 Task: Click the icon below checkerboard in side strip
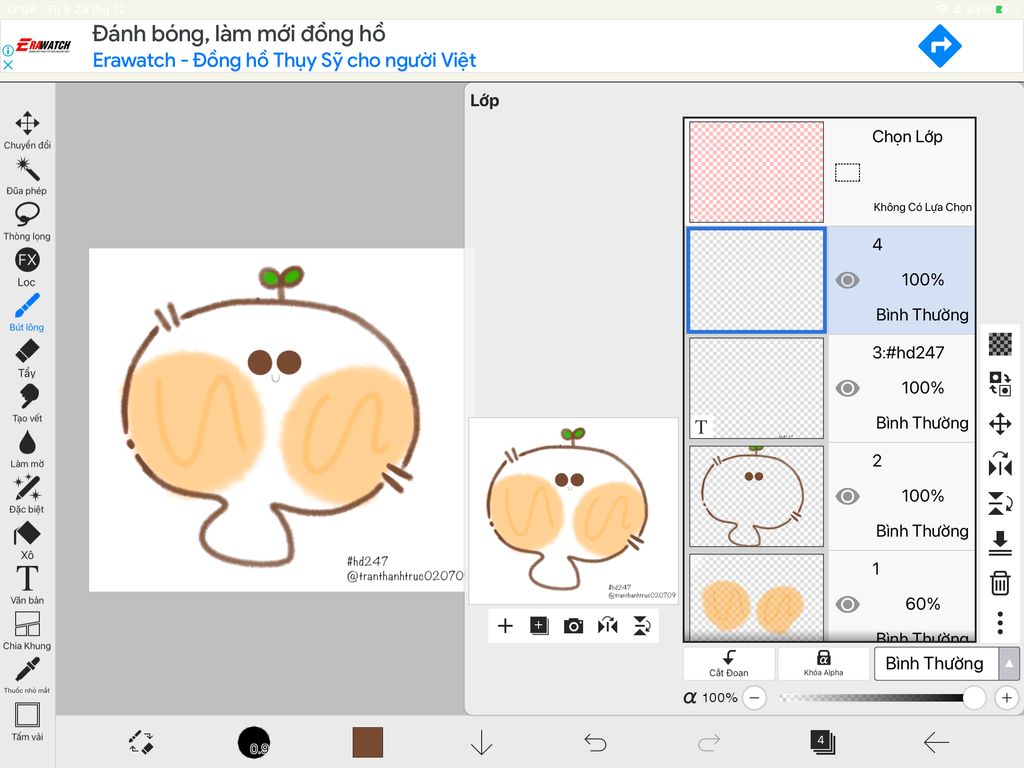coord(1000,384)
